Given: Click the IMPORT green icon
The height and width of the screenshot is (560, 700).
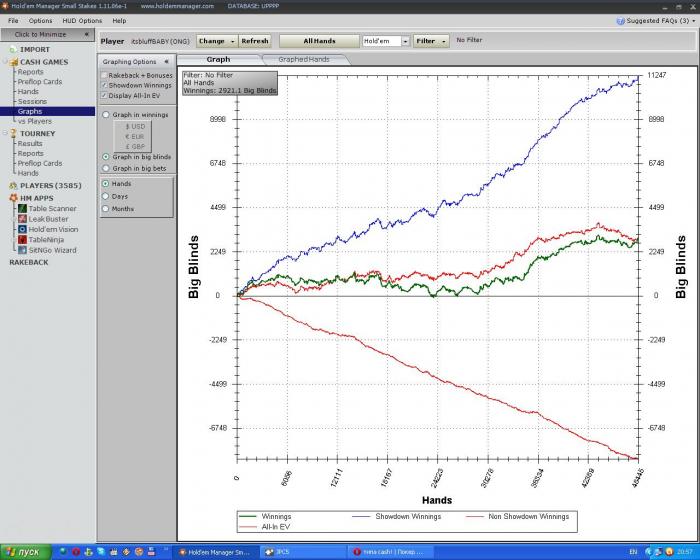Looking at the screenshot, I should [13, 49].
